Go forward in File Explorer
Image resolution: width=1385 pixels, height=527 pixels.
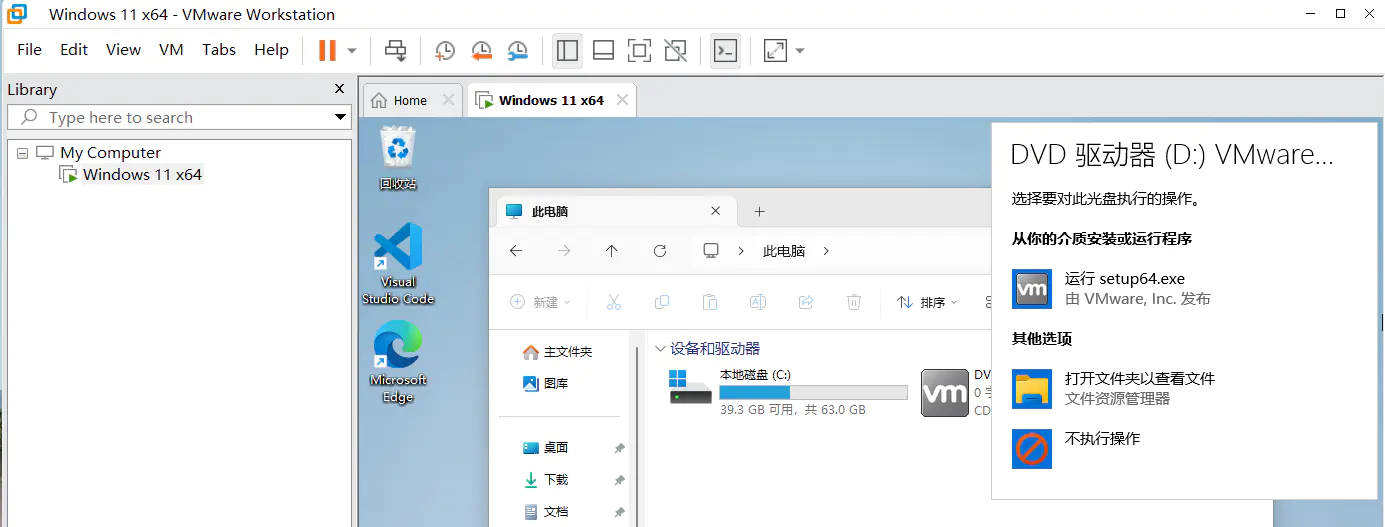[564, 251]
